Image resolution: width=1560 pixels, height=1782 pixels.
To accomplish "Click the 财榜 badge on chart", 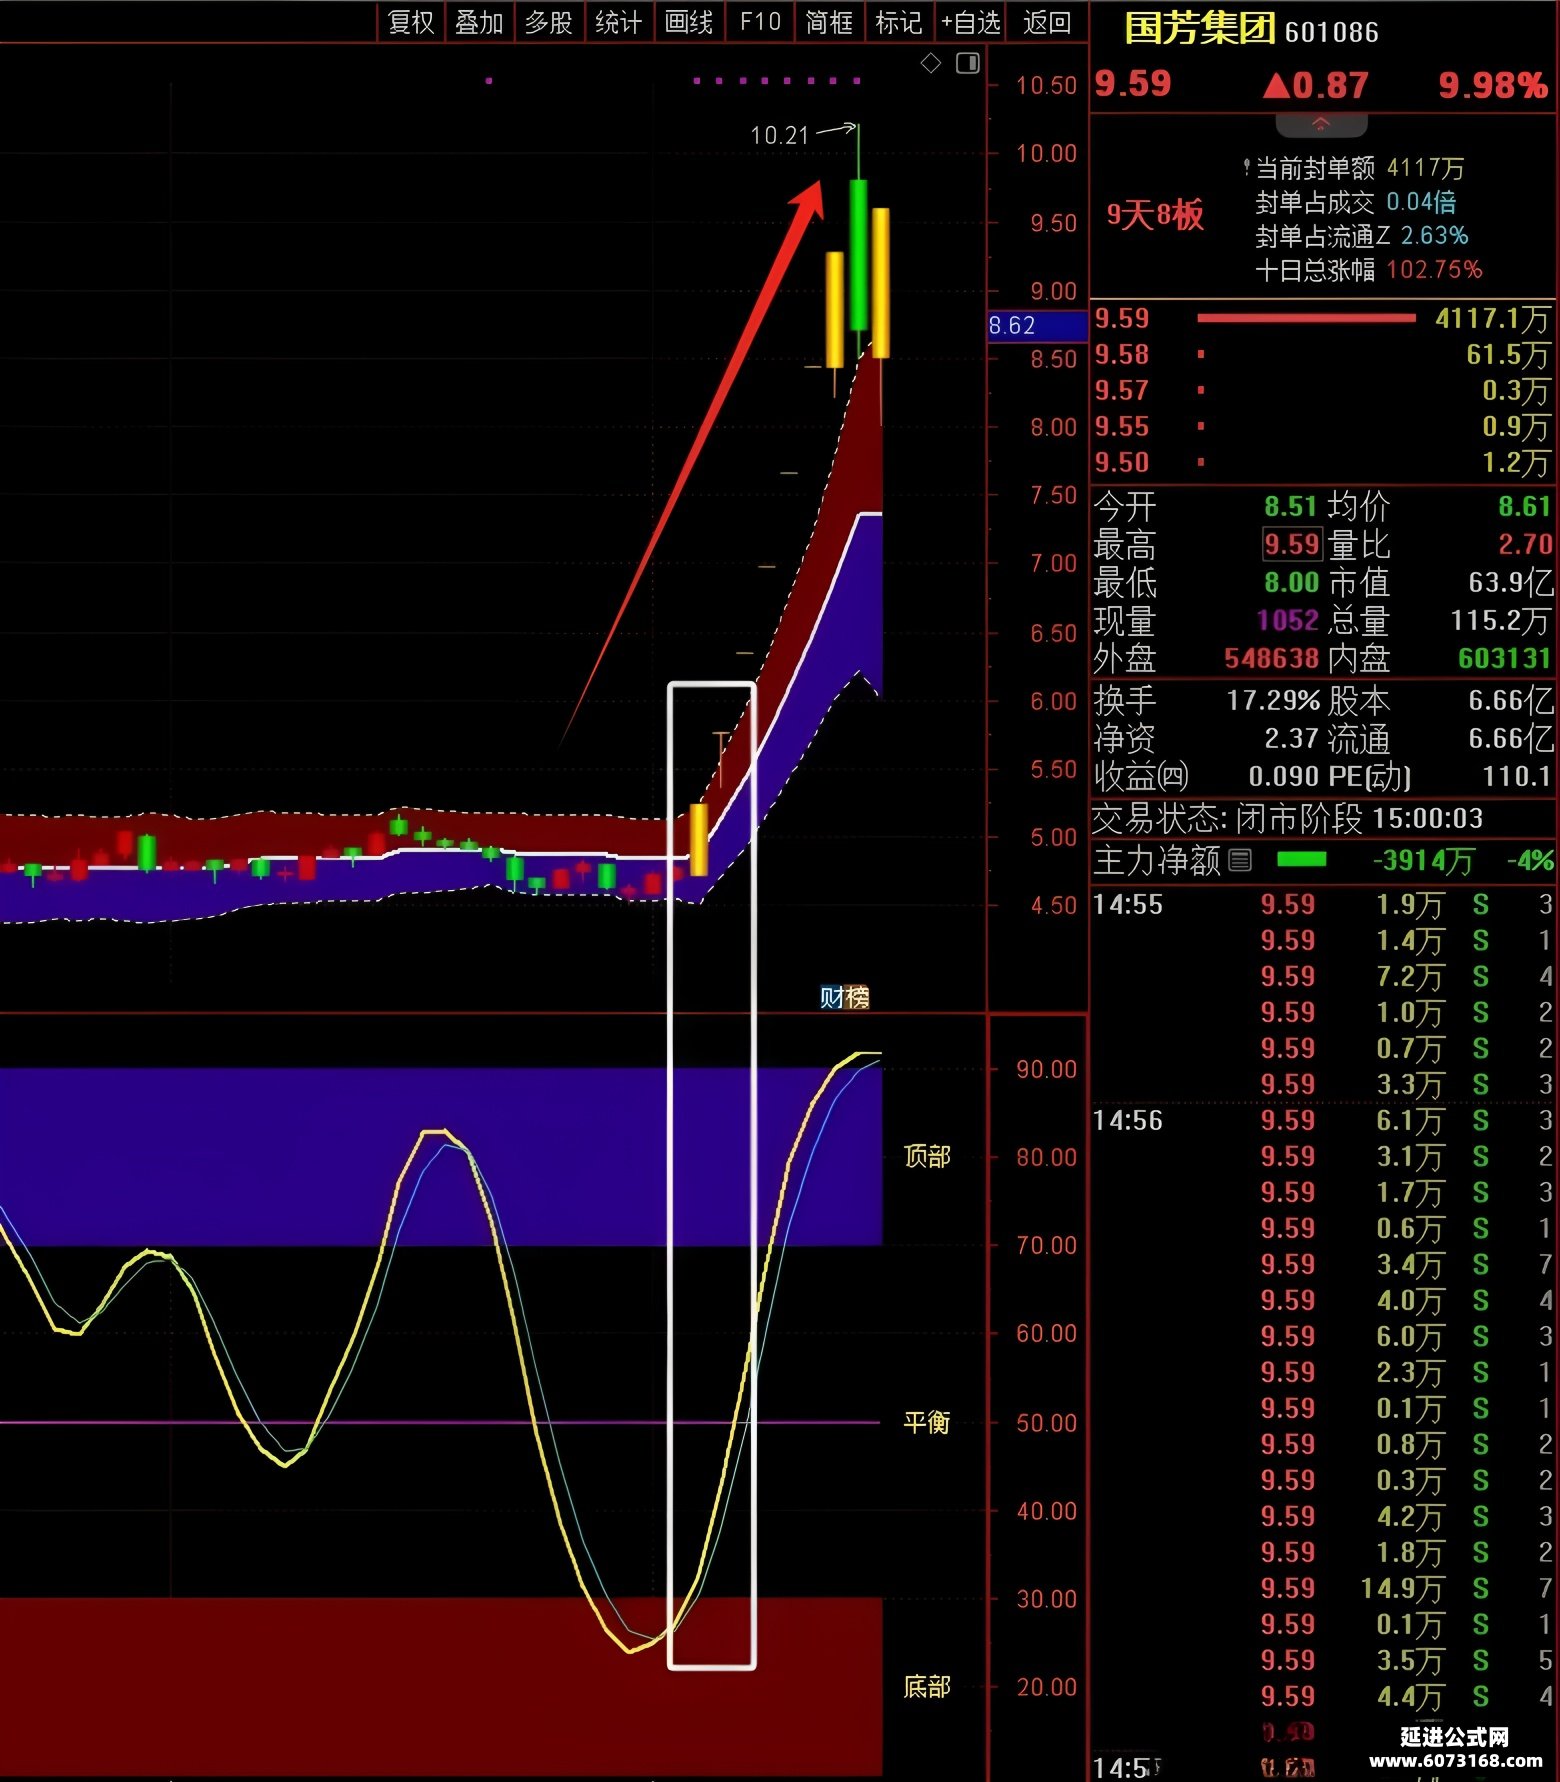I will [x=844, y=997].
